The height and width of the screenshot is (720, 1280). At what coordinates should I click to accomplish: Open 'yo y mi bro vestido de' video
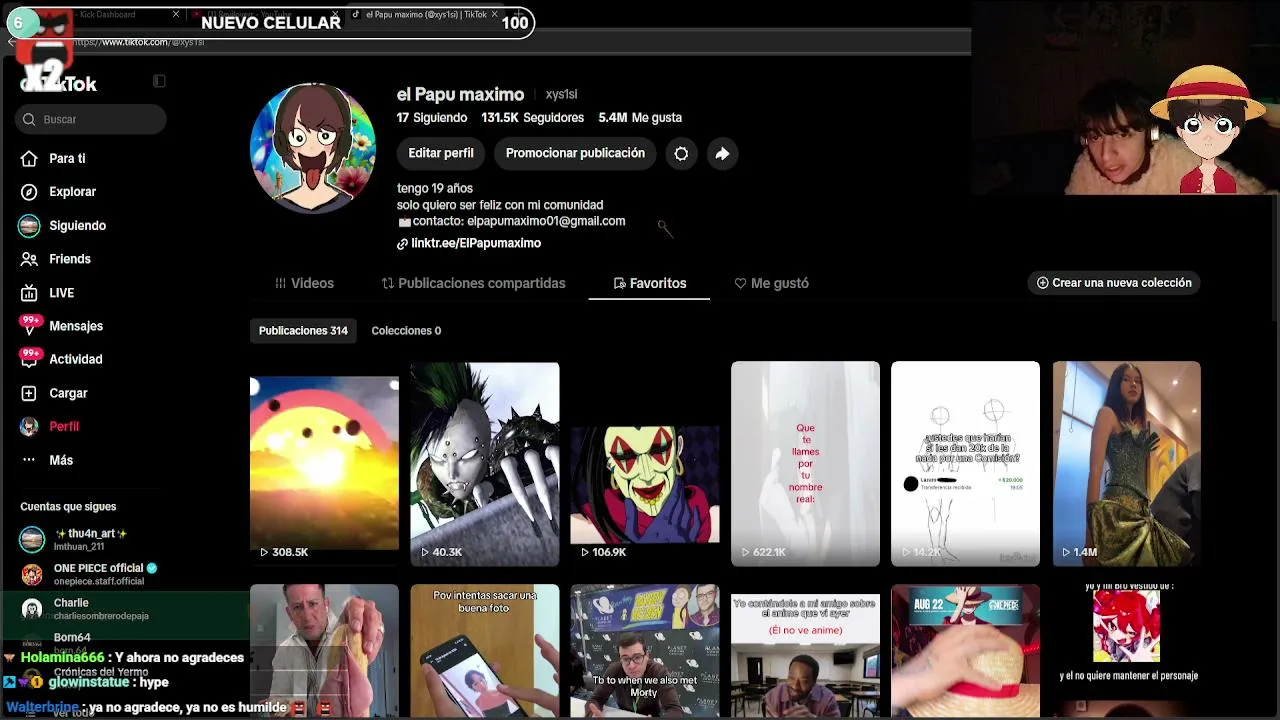(1126, 650)
